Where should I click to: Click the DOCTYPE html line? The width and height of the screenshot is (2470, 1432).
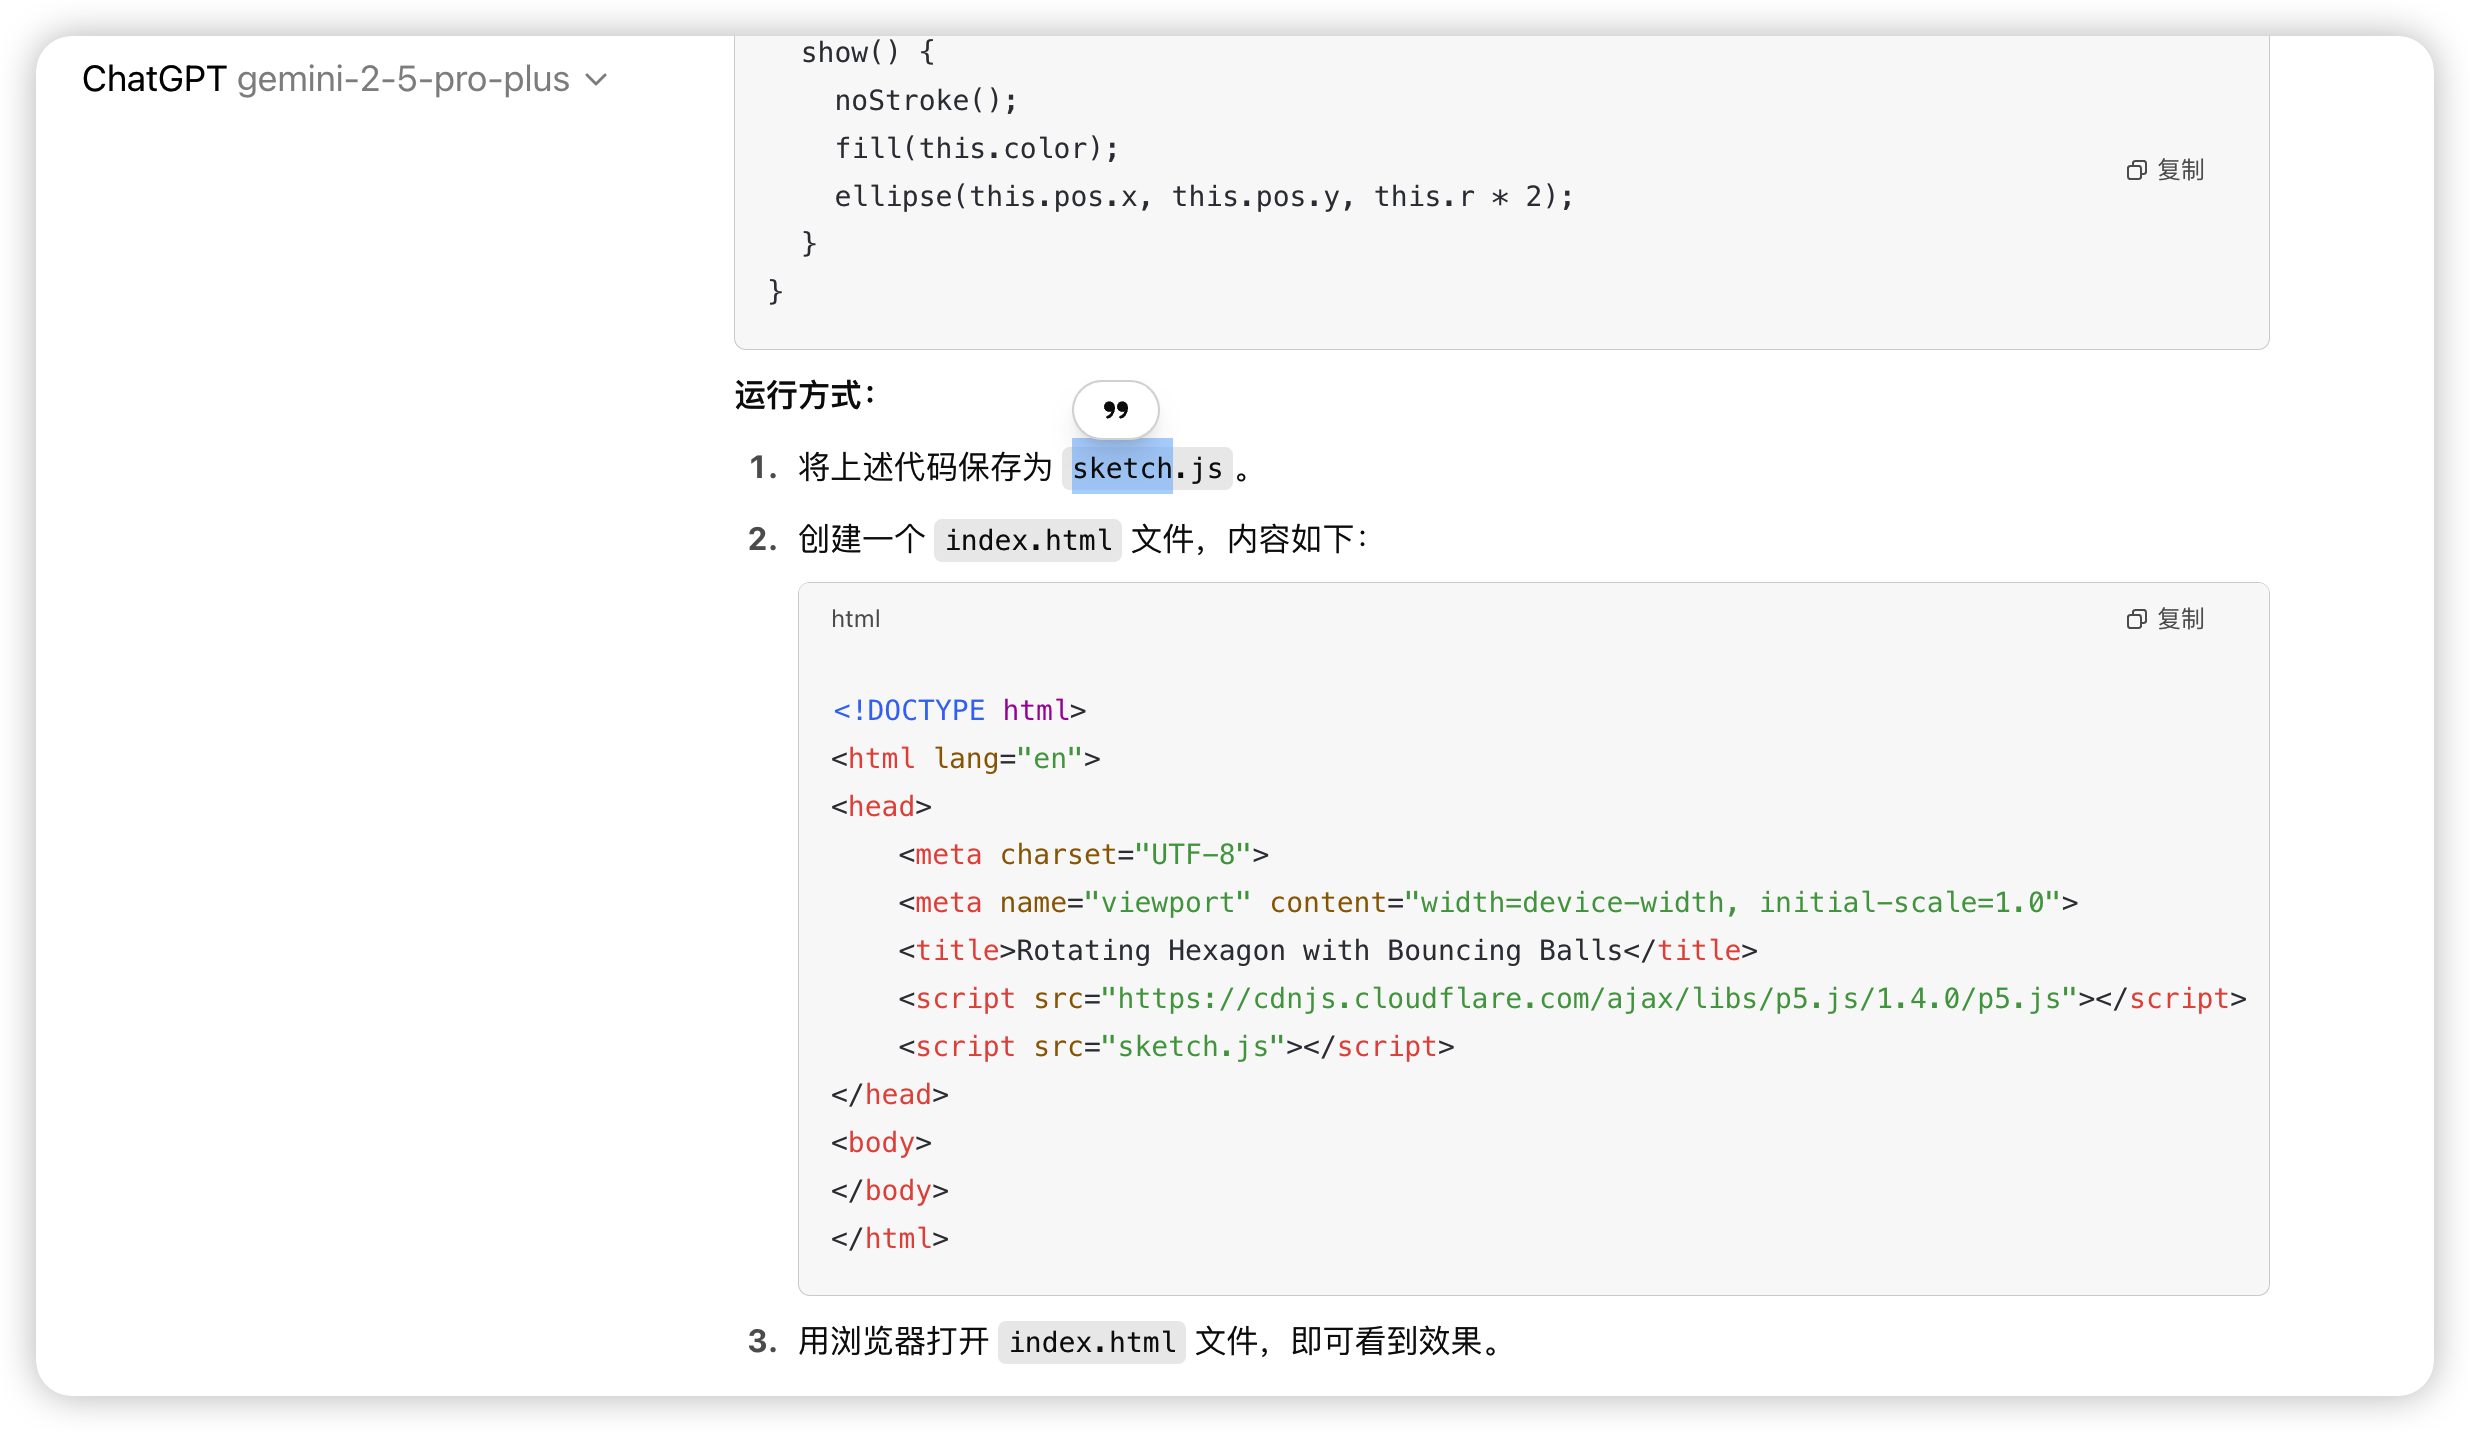click(x=958, y=710)
